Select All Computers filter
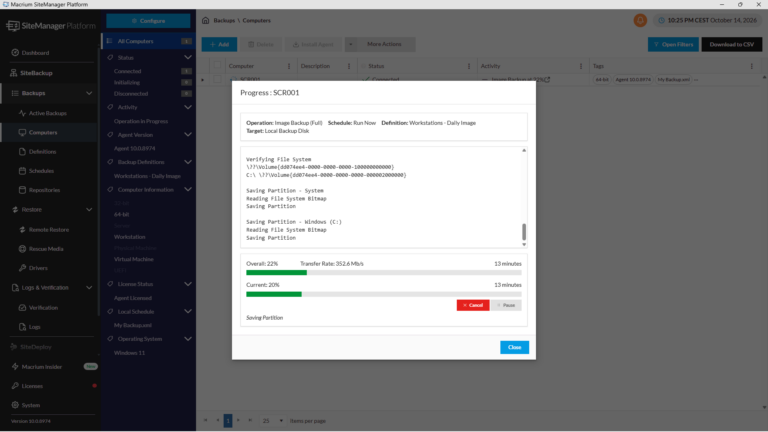The image size is (768, 432). point(148,41)
